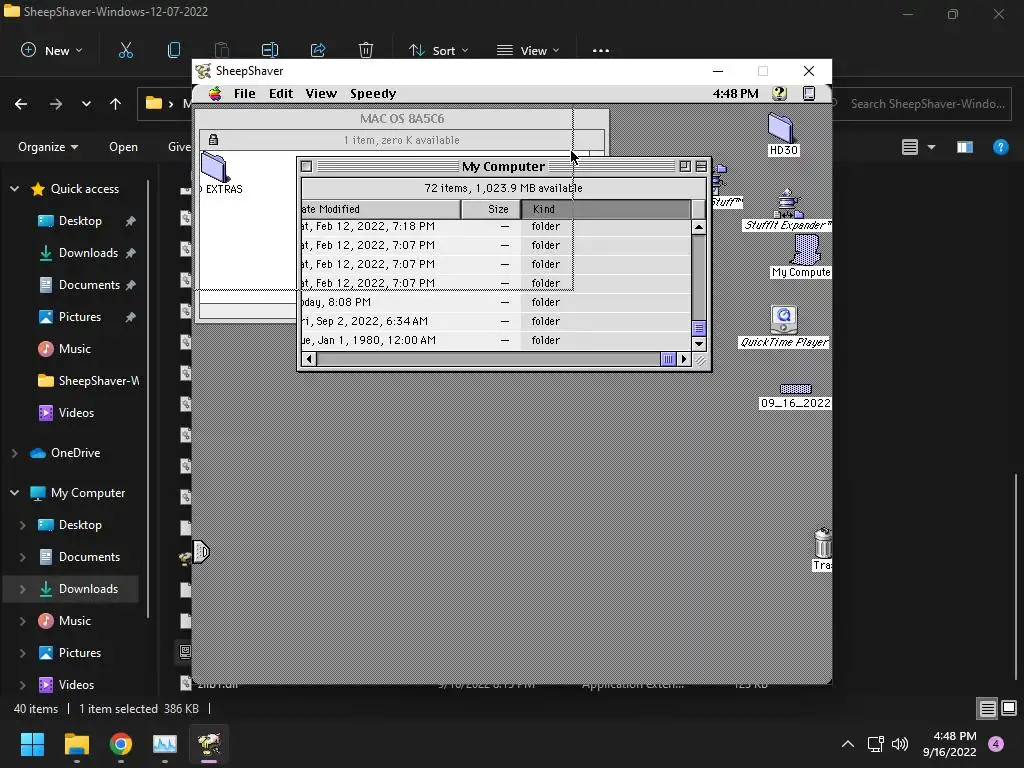
Task: Select the row modified today, 8:08 PM
Action: coord(496,302)
